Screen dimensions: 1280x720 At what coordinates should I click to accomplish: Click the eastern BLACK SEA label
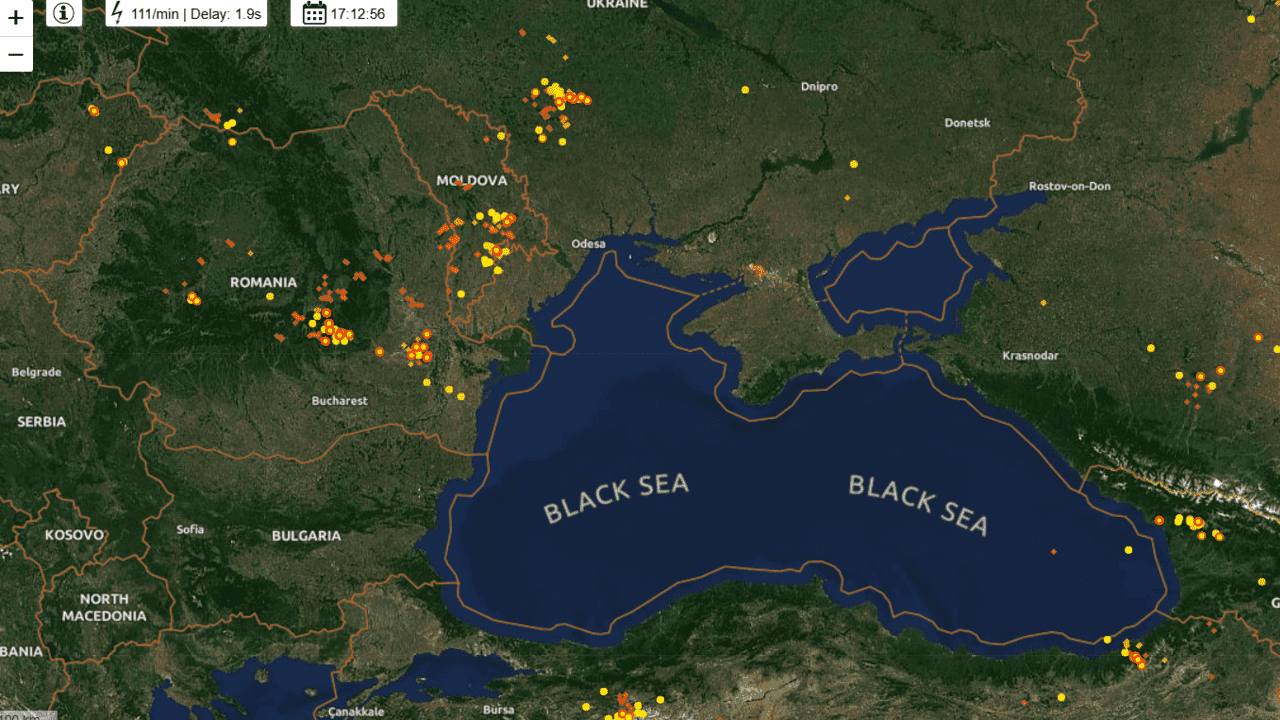pos(918,505)
